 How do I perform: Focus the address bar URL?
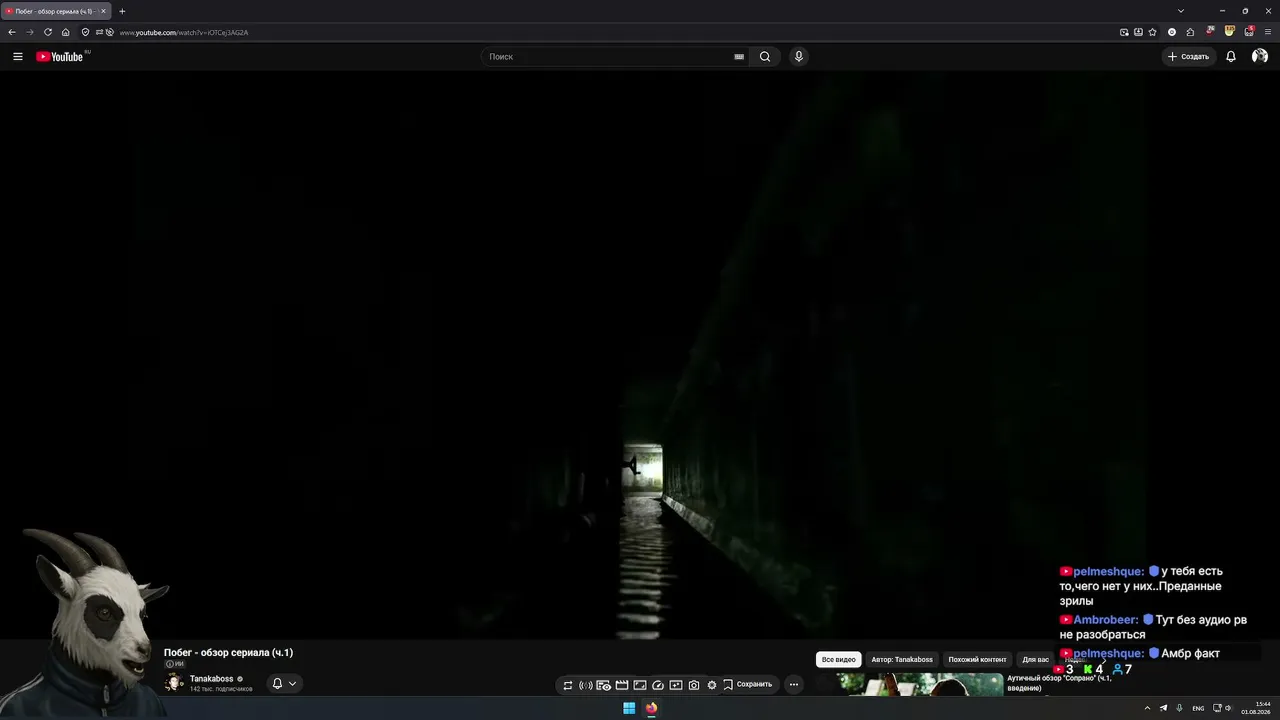184,33
